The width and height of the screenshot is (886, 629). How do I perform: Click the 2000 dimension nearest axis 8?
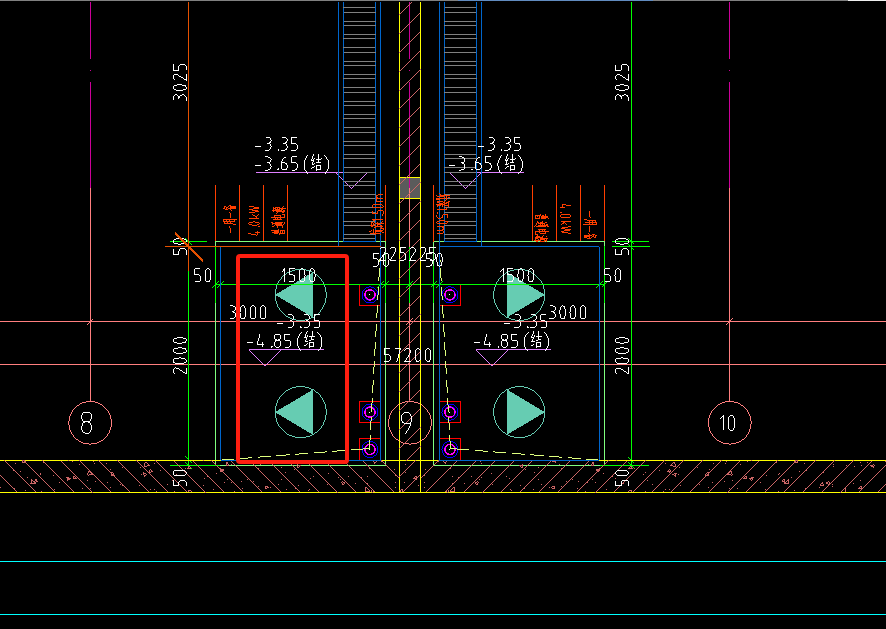coord(180,355)
